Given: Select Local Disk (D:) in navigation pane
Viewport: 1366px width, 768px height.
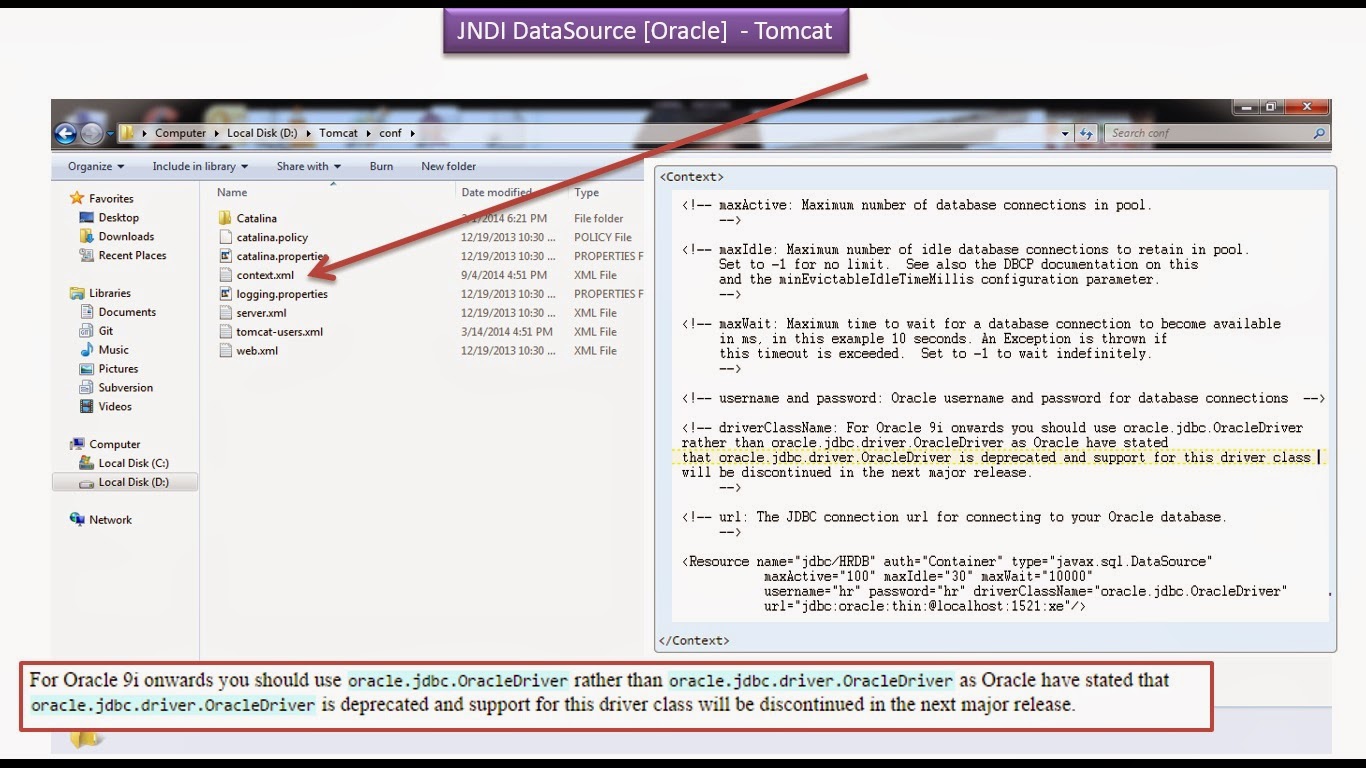Looking at the screenshot, I should 125,482.
